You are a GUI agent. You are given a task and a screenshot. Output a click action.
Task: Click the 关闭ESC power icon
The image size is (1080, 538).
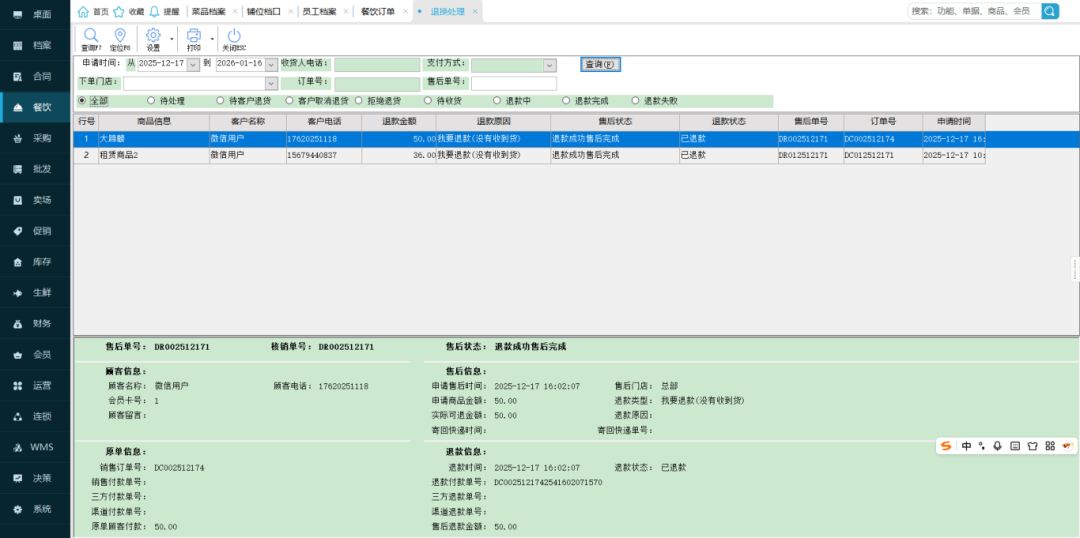tap(234, 37)
